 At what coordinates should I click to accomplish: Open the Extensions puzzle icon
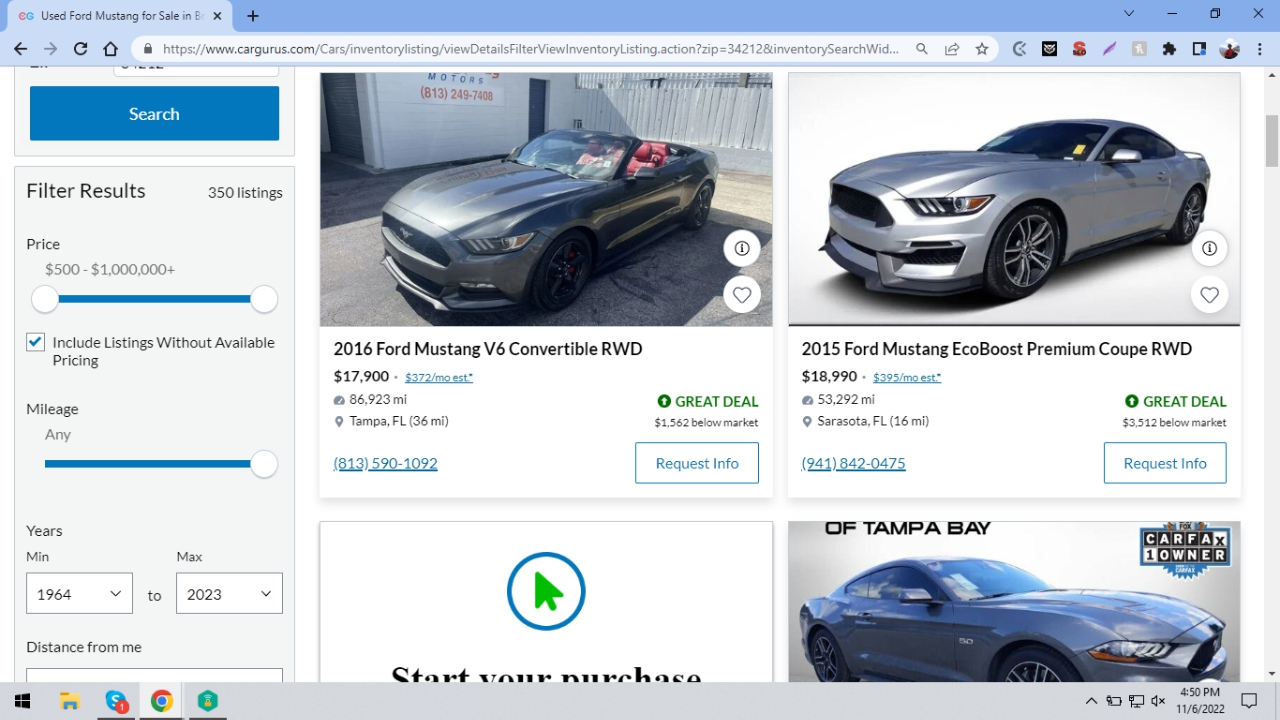click(1169, 48)
